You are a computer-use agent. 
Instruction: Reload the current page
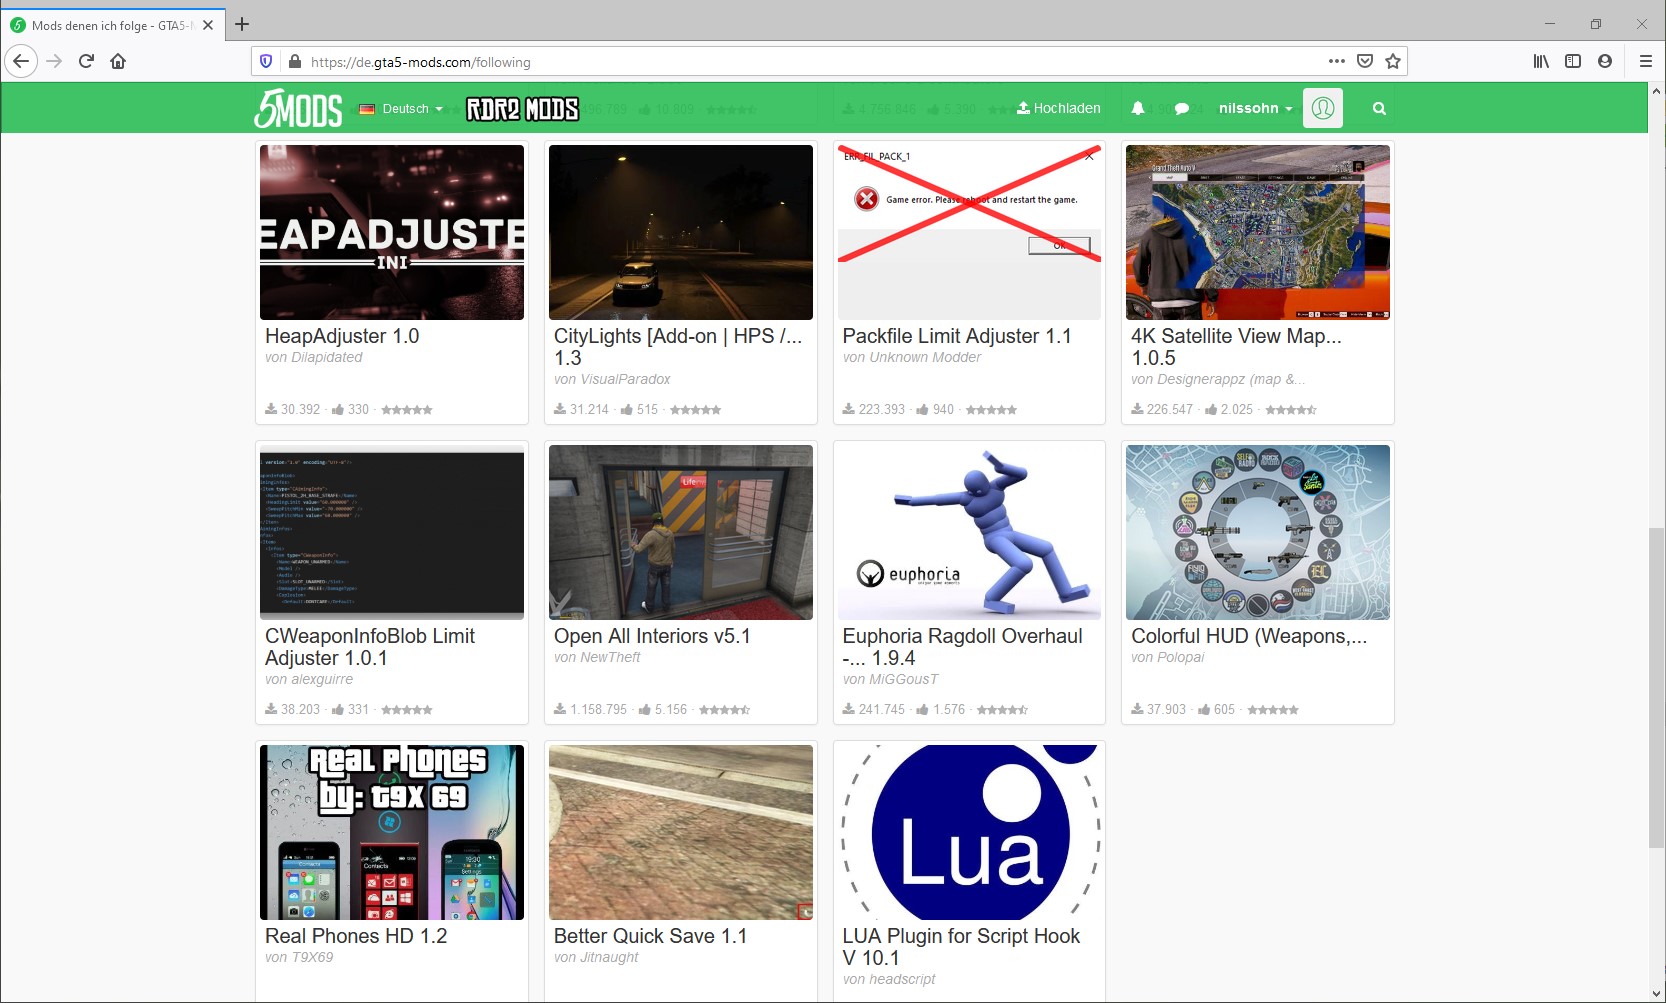point(86,61)
